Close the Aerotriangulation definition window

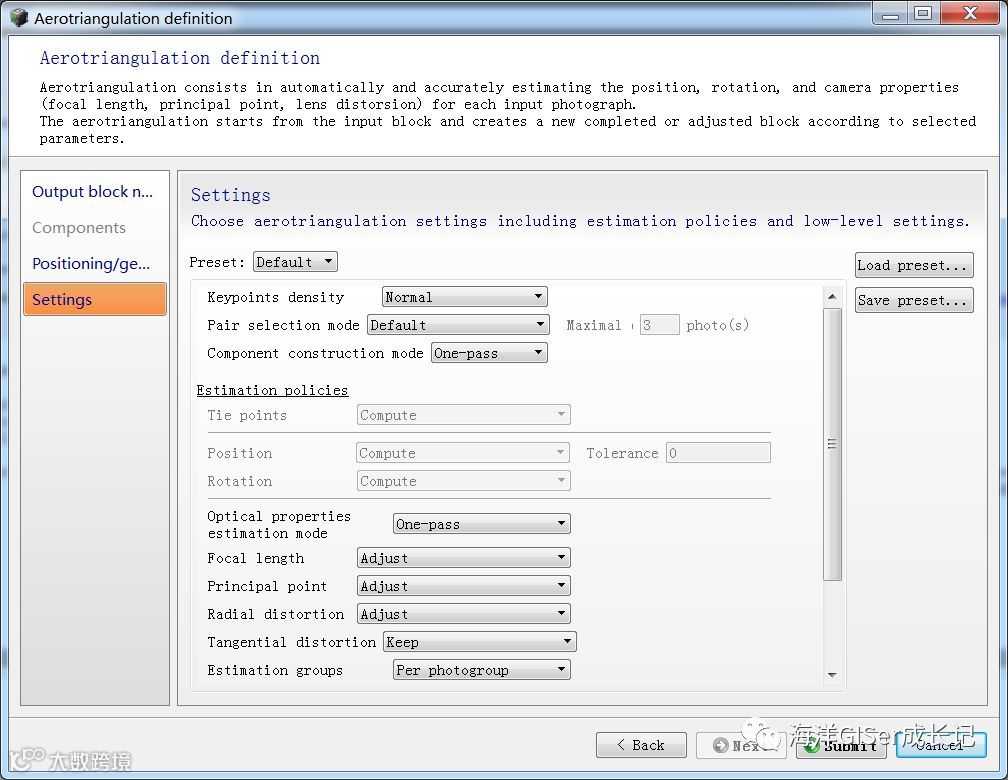(971, 14)
